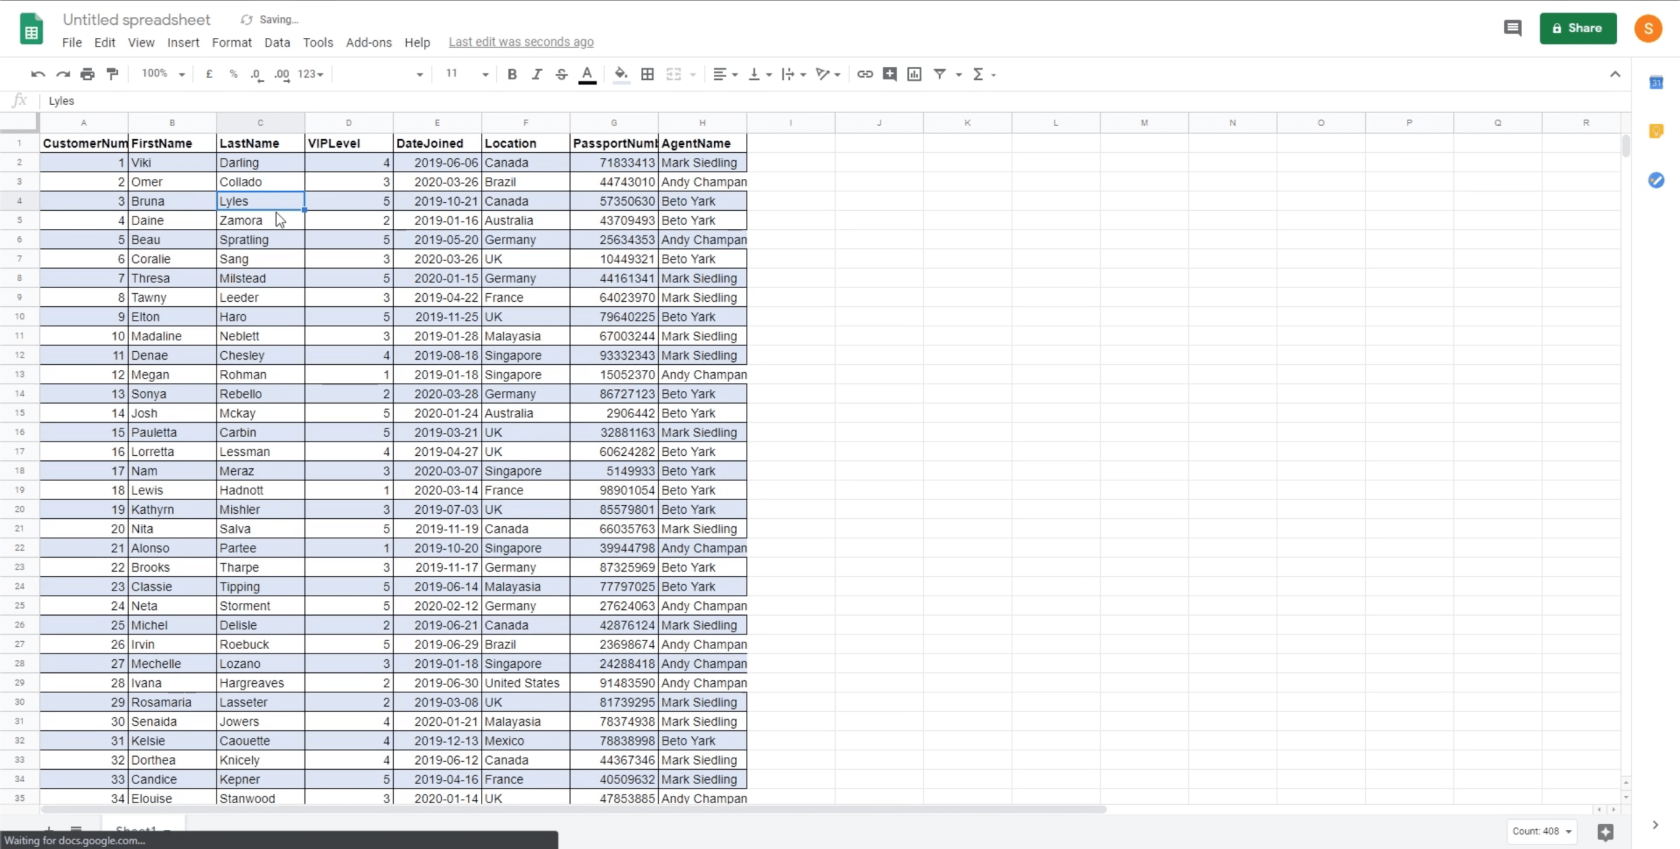The width and height of the screenshot is (1680, 849).
Task: Click the Undo icon
Action: [38, 74]
